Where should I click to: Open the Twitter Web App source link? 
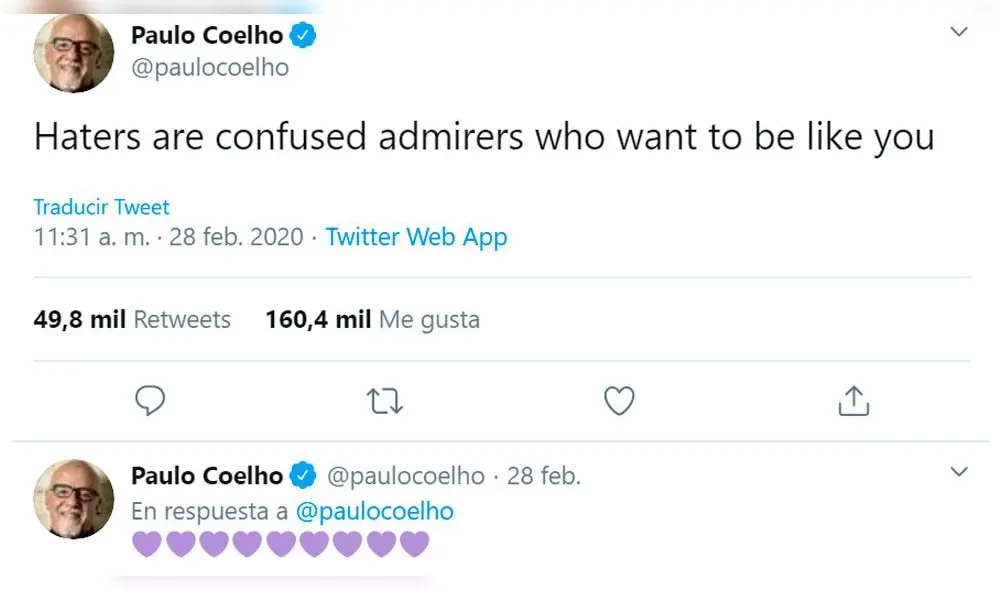[416, 237]
